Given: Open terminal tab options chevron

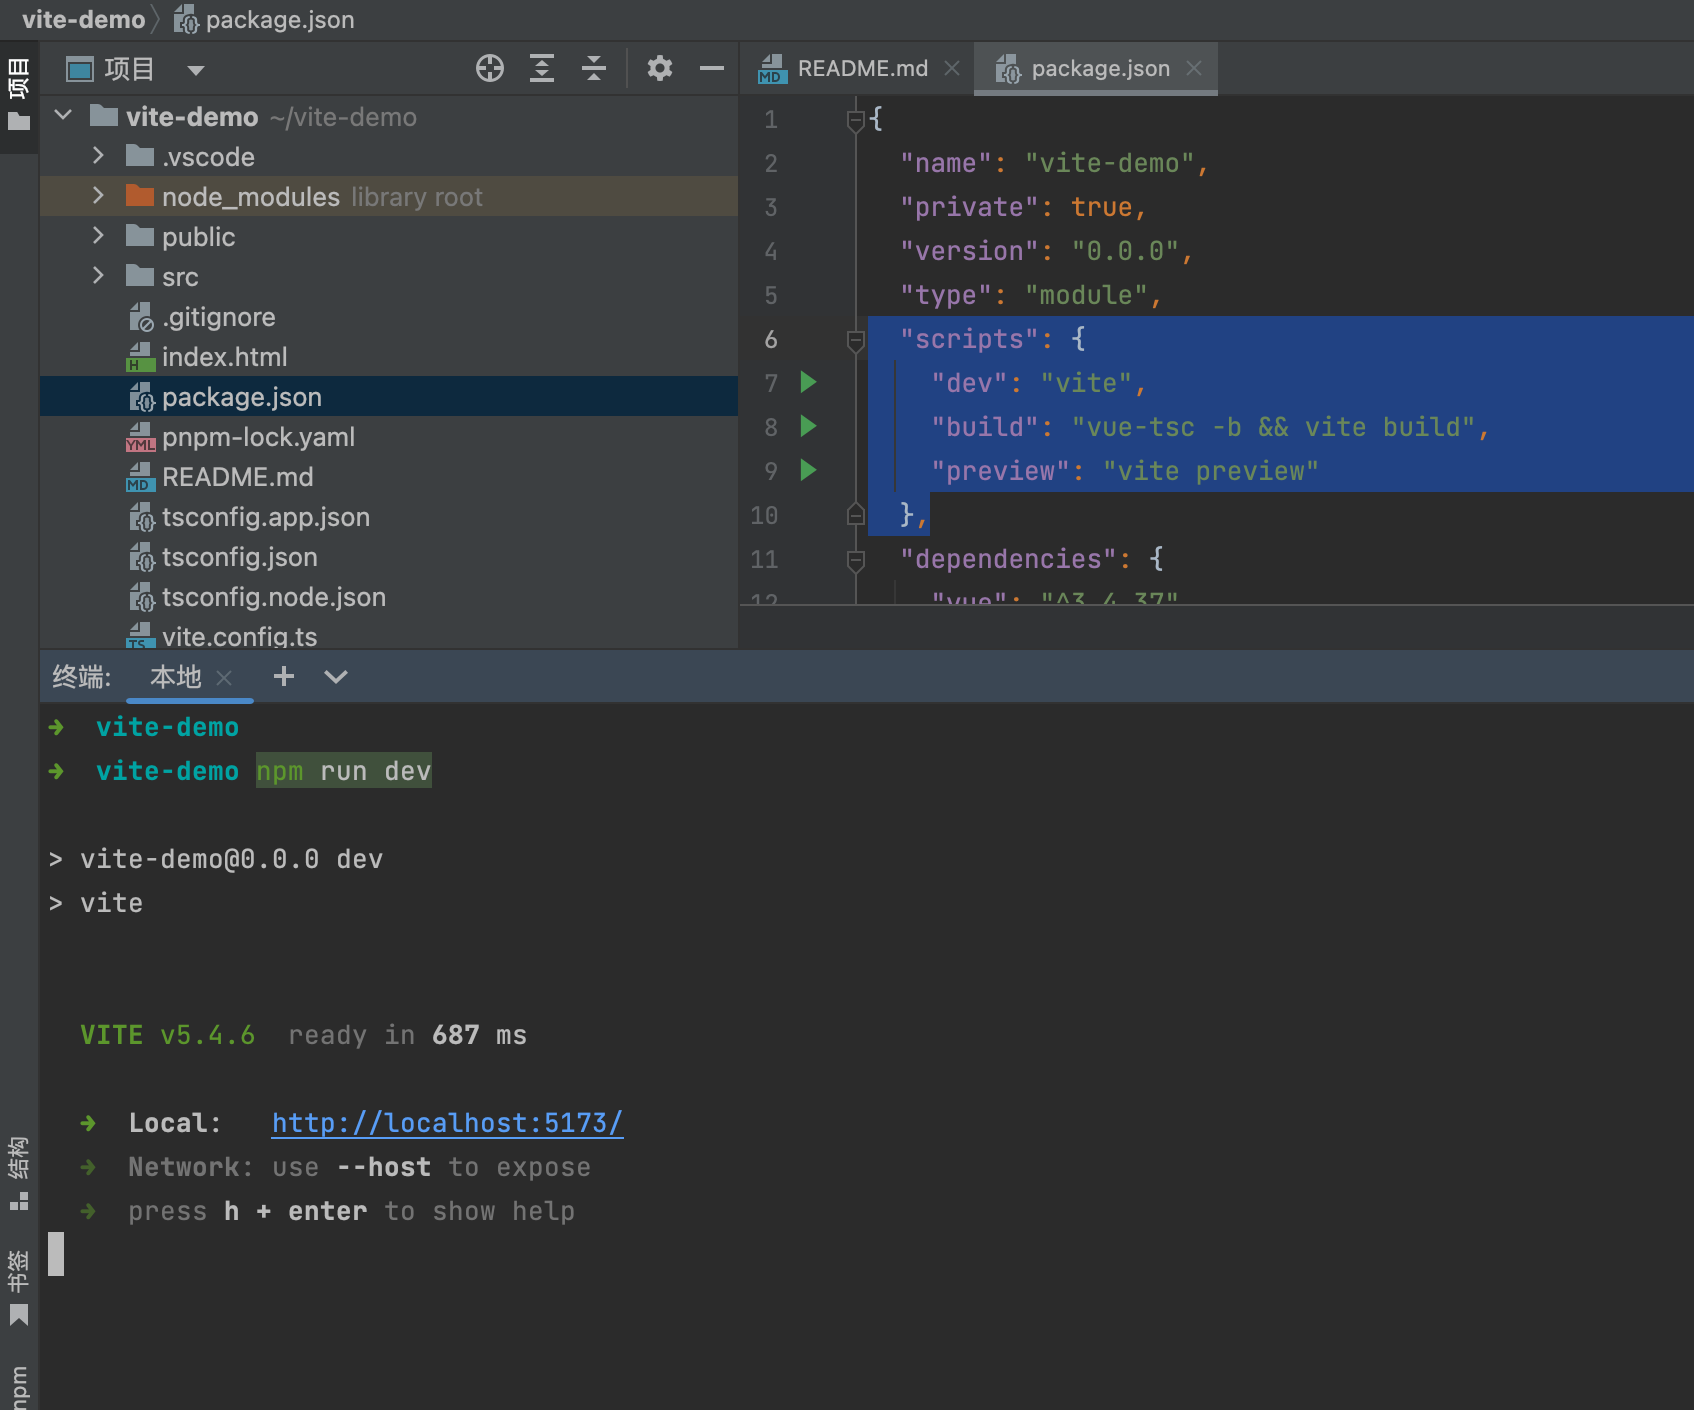Looking at the screenshot, I should coord(336,677).
